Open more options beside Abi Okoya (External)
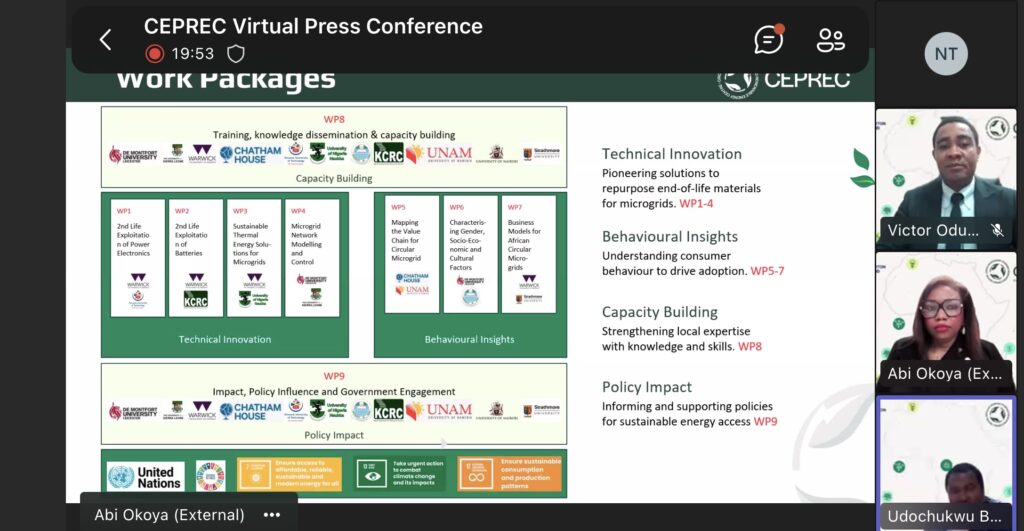This screenshot has width=1024, height=531. coord(271,515)
